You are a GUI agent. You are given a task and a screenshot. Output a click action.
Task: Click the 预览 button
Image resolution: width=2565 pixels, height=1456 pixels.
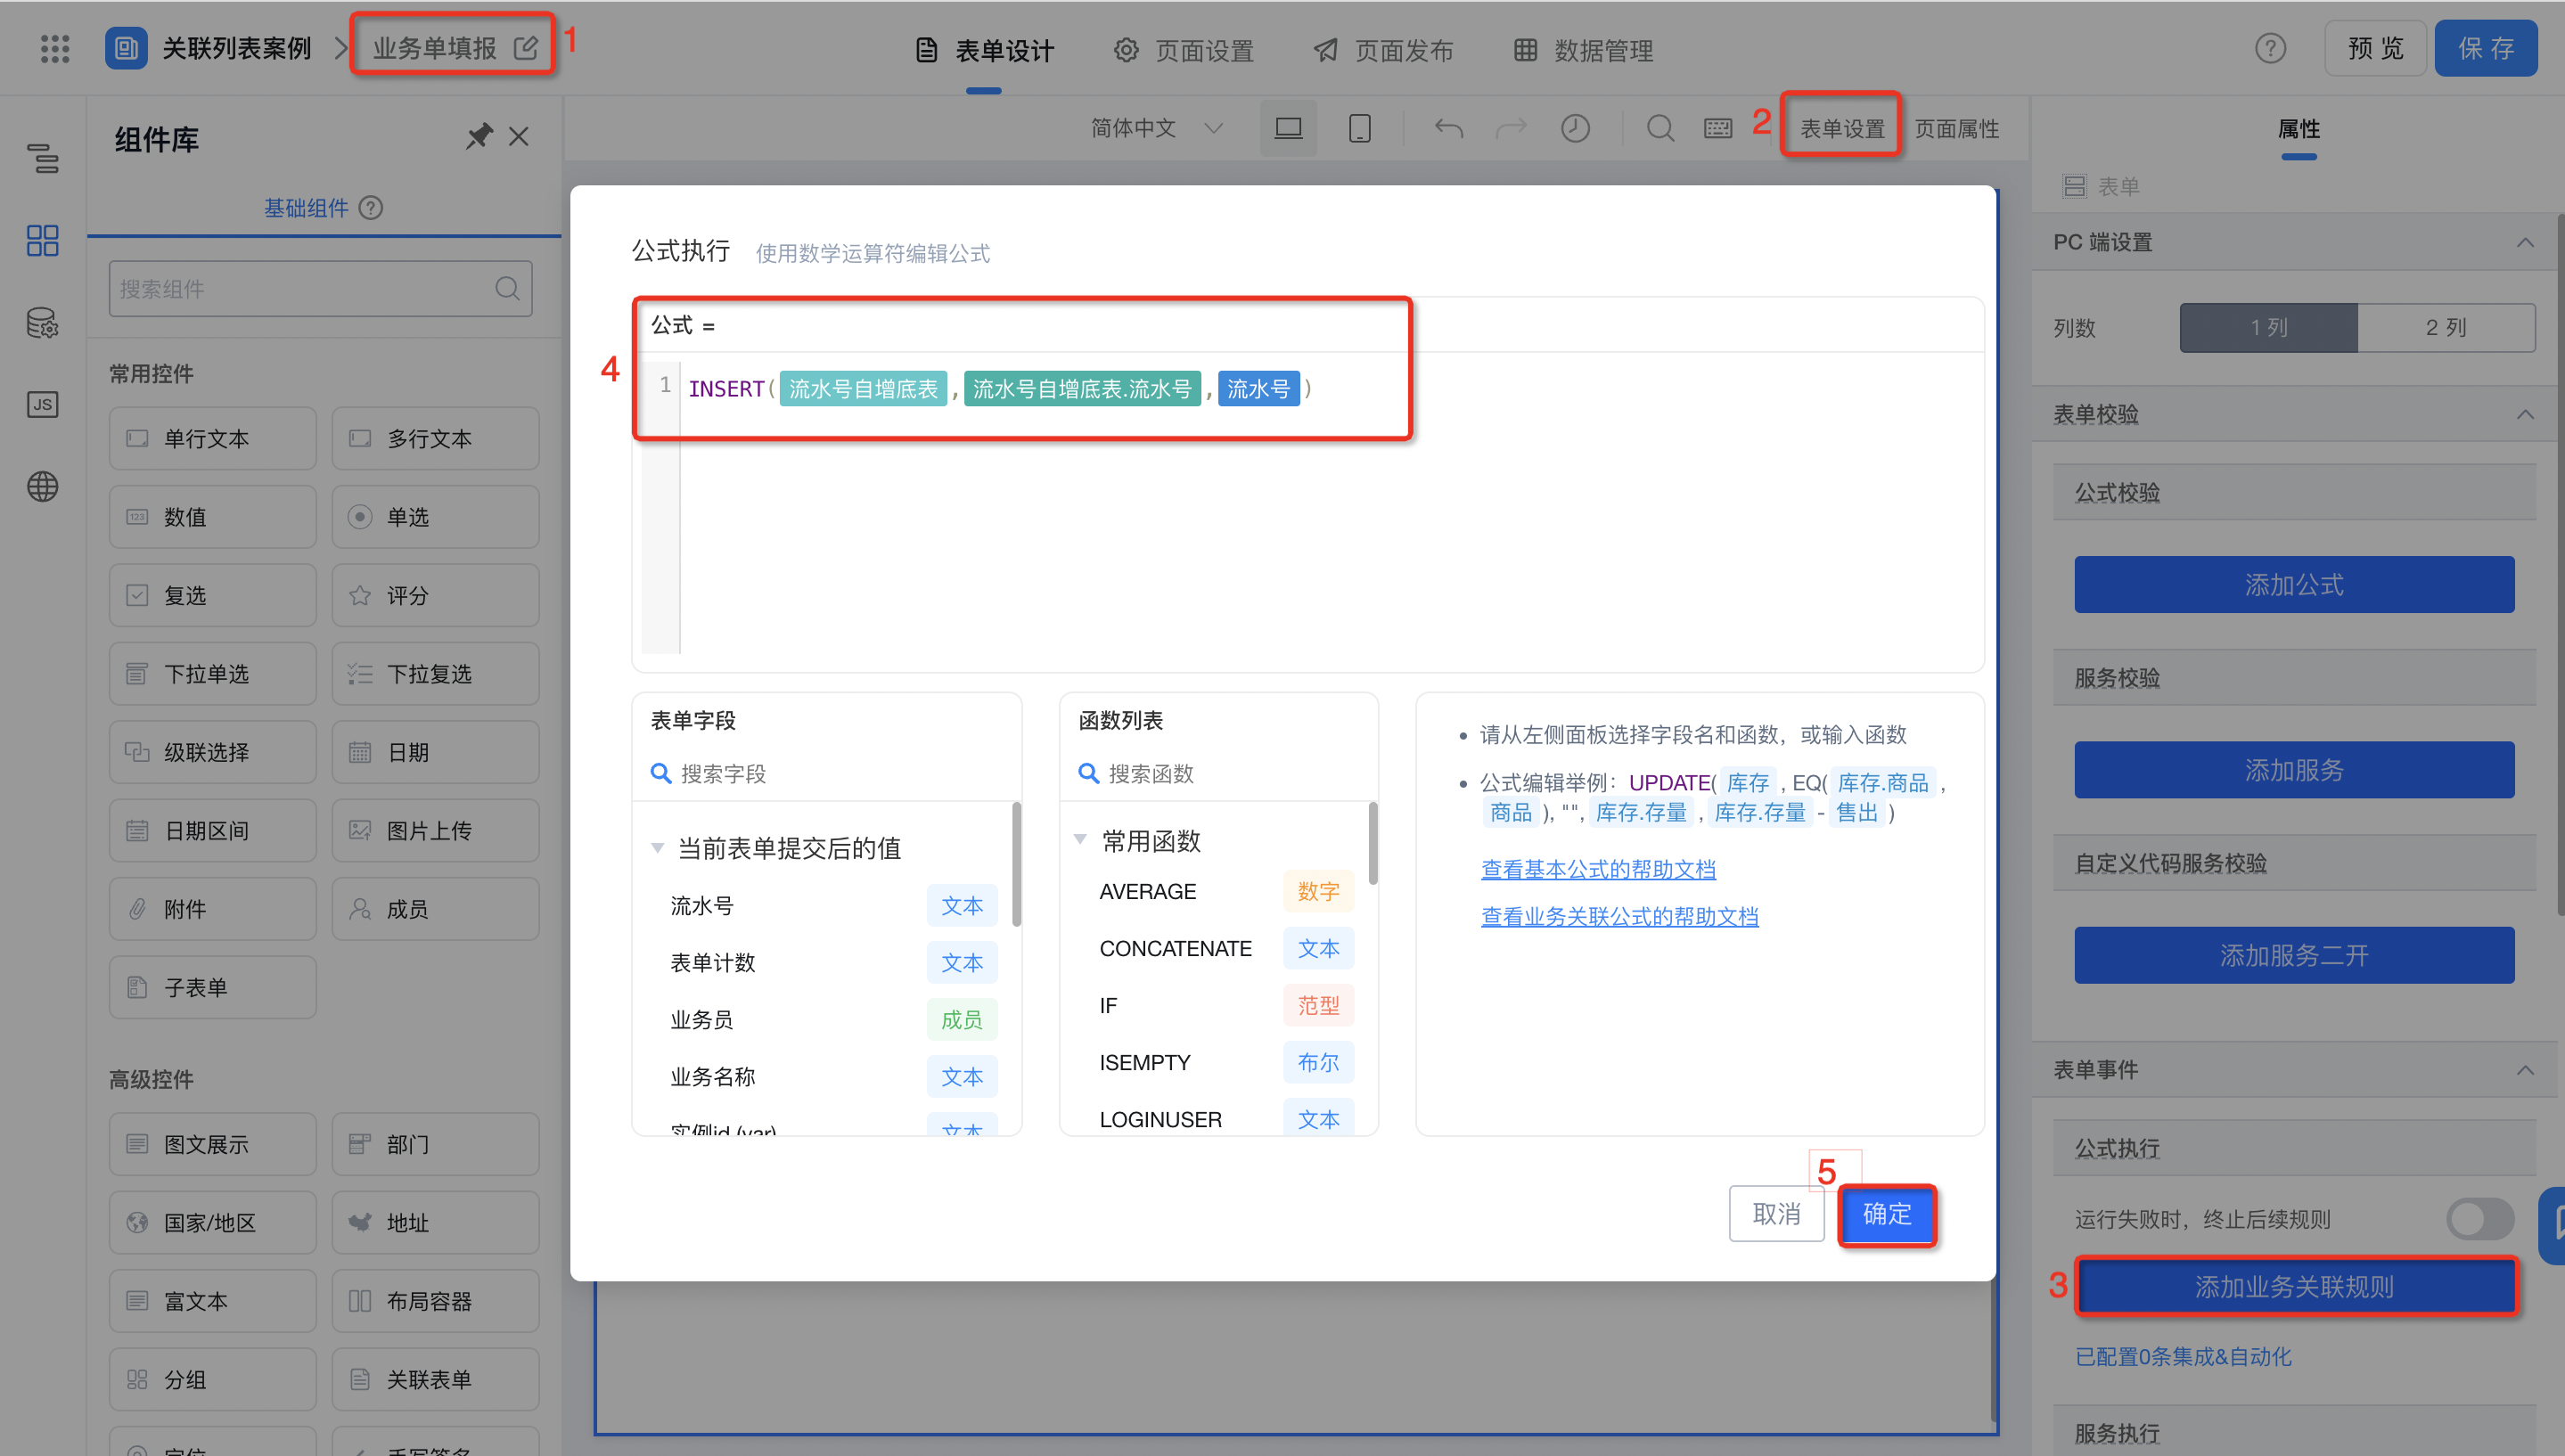point(2375,48)
